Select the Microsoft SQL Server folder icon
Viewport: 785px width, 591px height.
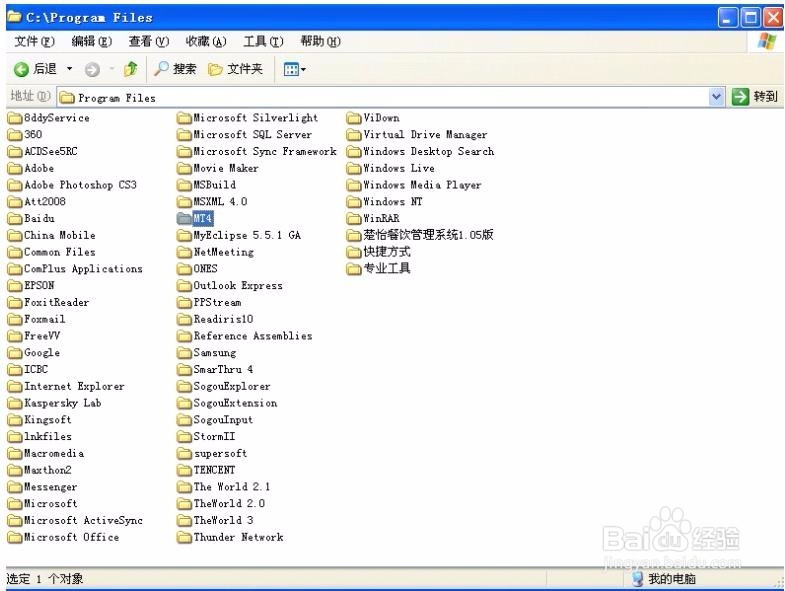coord(184,135)
